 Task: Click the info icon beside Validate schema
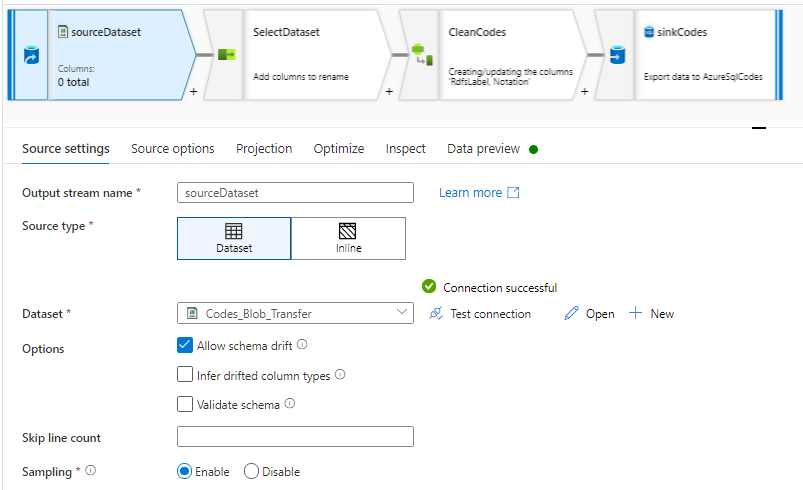290,405
